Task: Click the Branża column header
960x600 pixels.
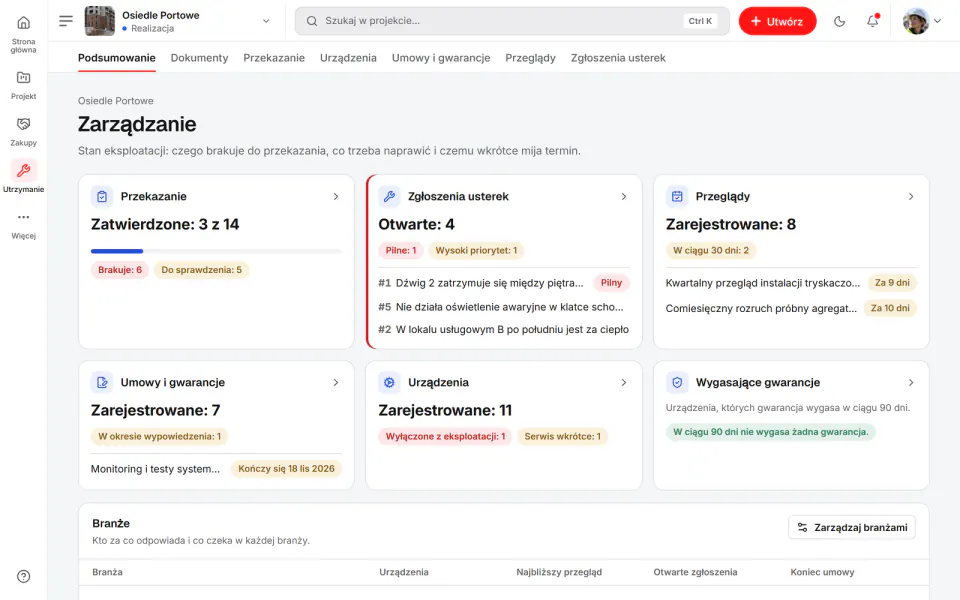Action: (107, 572)
